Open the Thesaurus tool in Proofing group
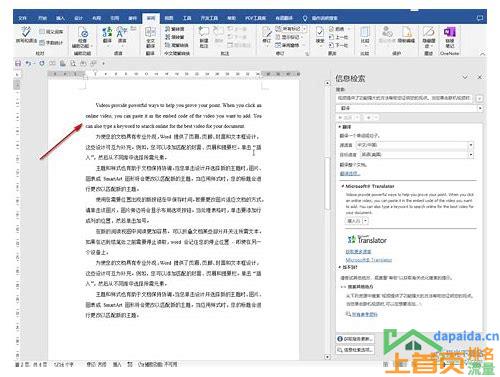The image size is (500, 377). 51,32
